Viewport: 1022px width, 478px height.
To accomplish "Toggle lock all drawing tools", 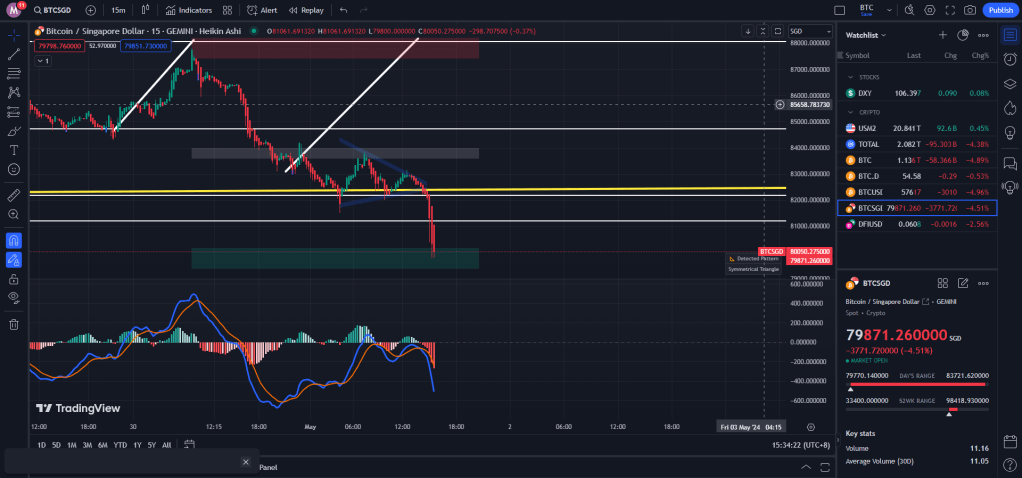I will (x=14, y=278).
